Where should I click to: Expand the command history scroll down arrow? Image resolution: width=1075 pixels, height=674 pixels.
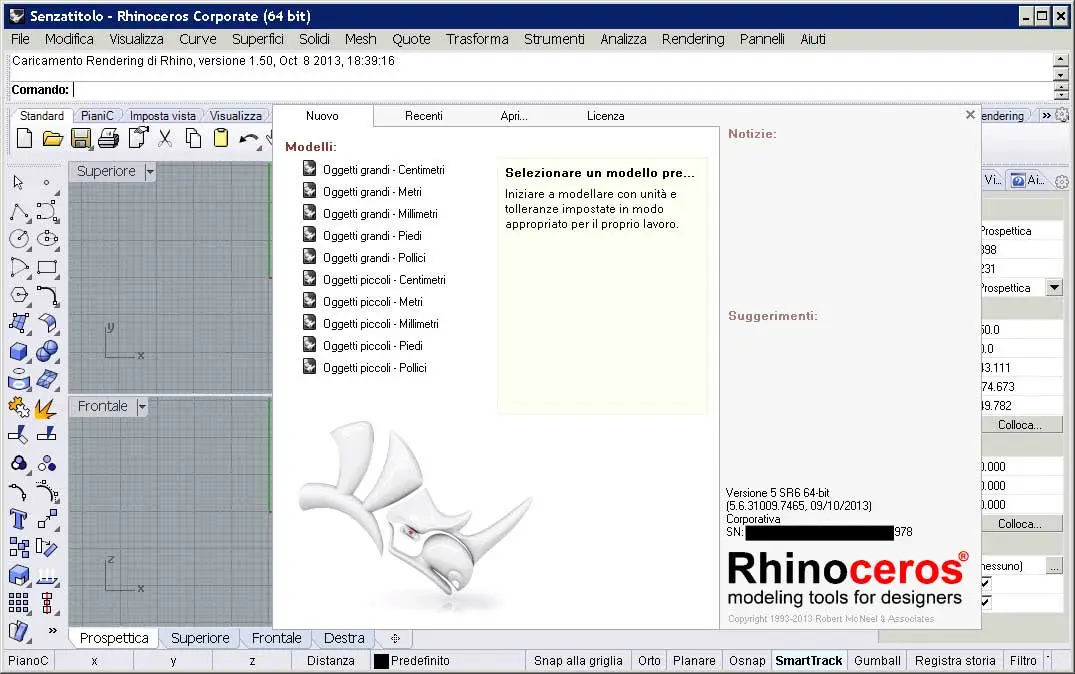tap(1061, 75)
